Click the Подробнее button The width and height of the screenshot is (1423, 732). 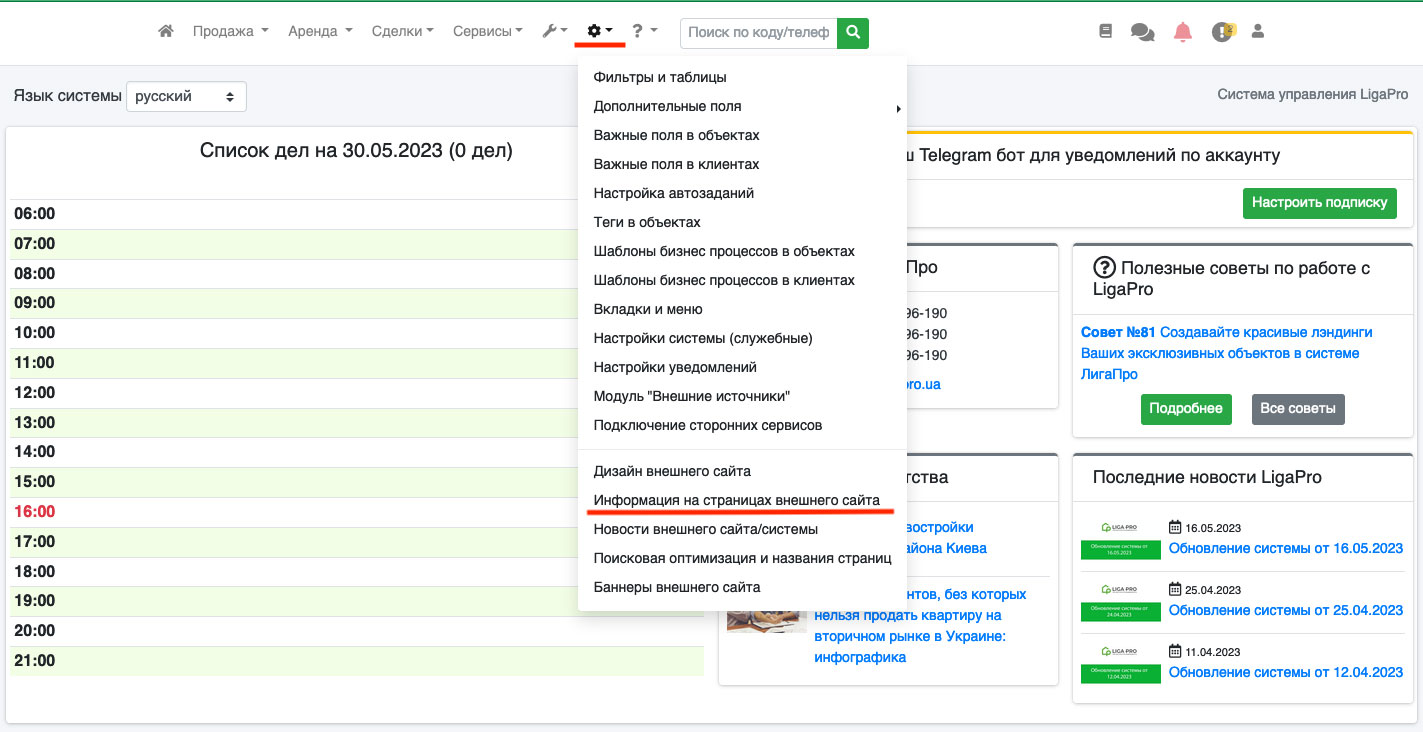coord(1186,409)
